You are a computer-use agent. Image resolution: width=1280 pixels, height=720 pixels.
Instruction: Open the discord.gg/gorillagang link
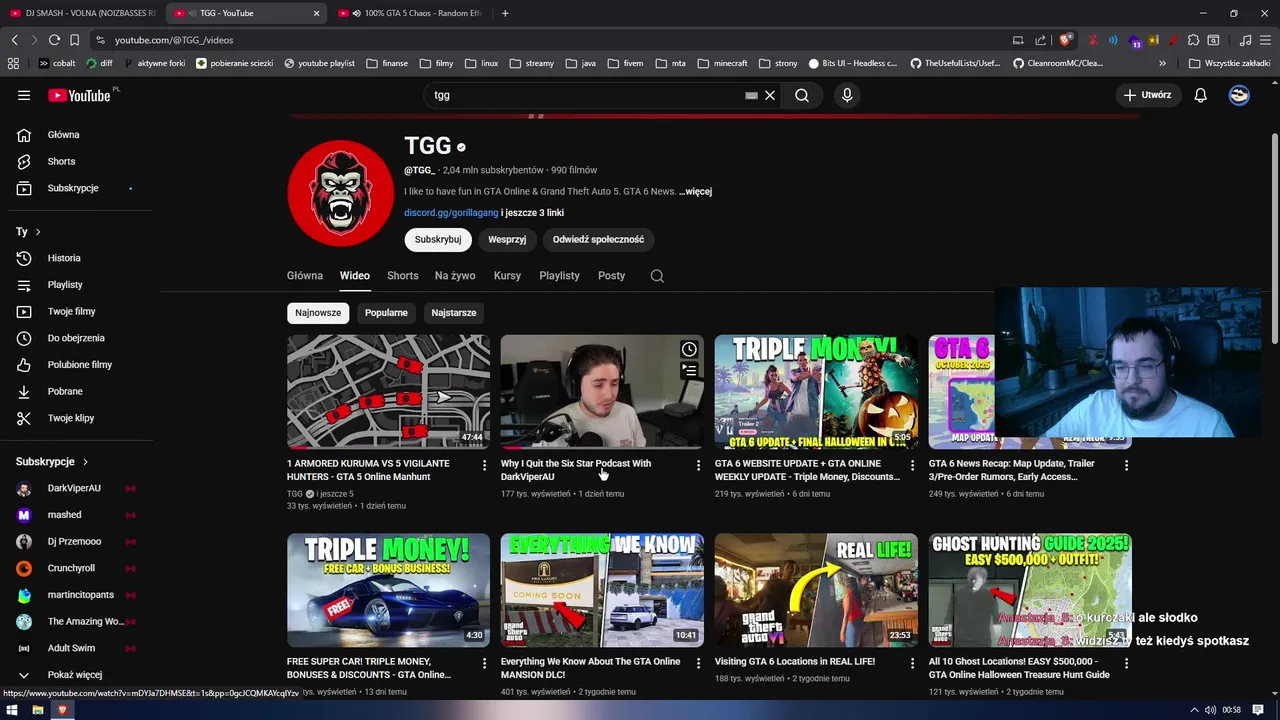click(x=451, y=213)
